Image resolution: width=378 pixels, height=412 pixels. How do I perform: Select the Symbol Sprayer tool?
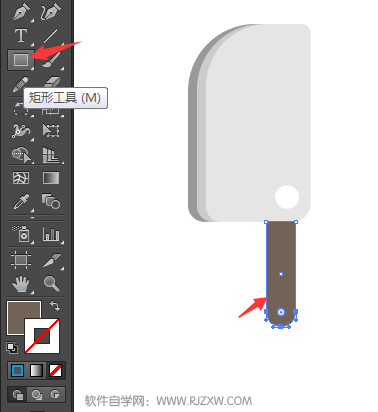[21, 233]
